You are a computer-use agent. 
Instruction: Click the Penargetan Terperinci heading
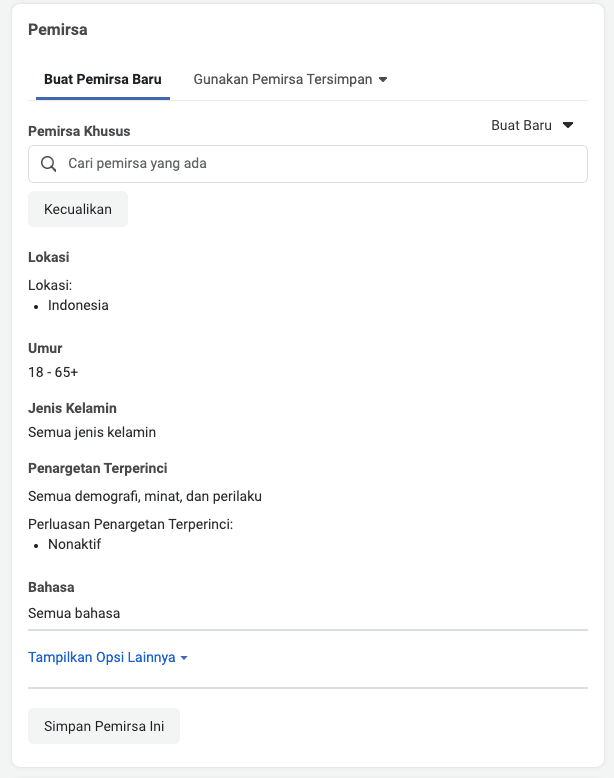click(98, 468)
